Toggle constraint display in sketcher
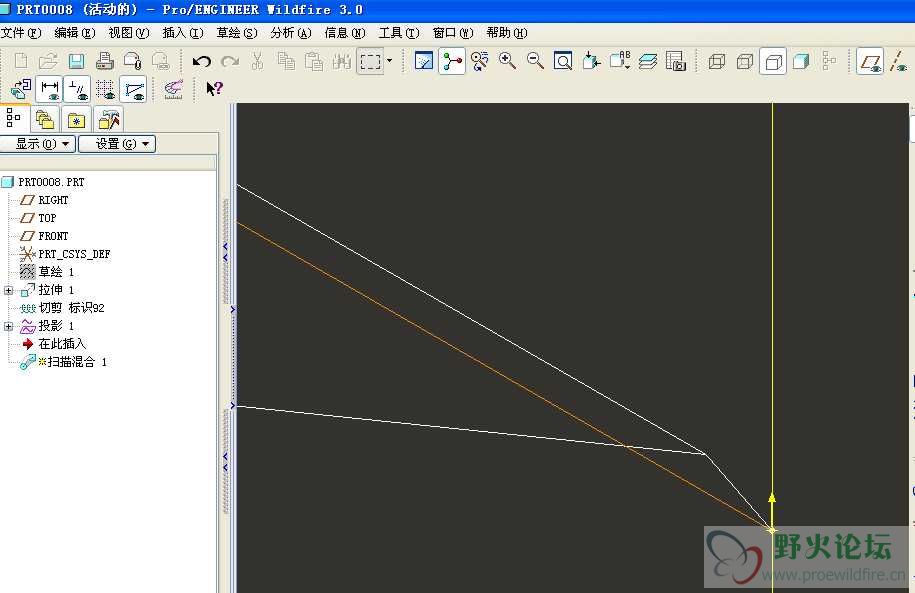The width and height of the screenshot is (915, 593). [x=77, y=89]
